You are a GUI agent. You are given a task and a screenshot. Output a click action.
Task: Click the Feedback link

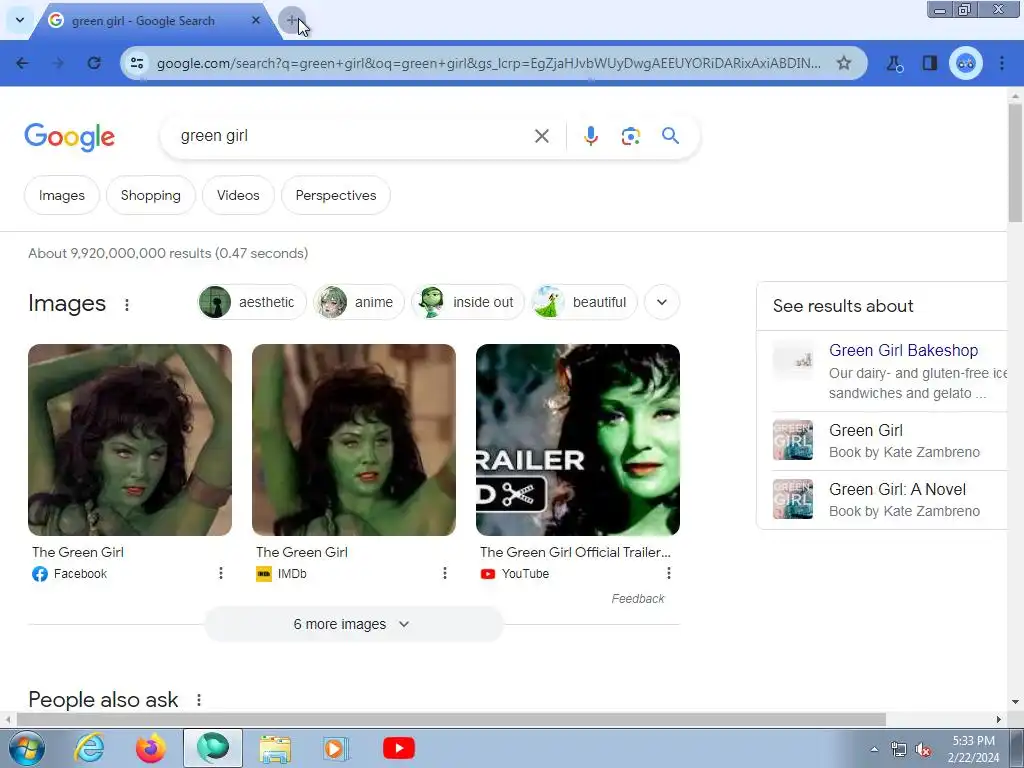(x=637, y=599)
